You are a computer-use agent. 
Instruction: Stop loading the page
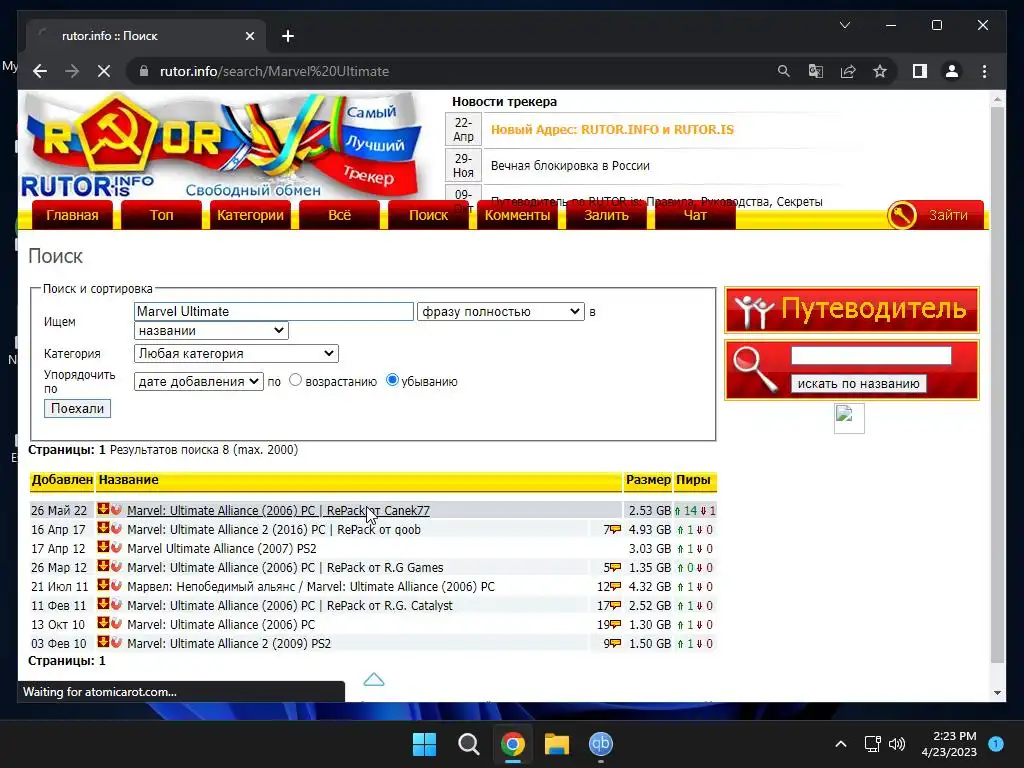(x=104, y=71)
